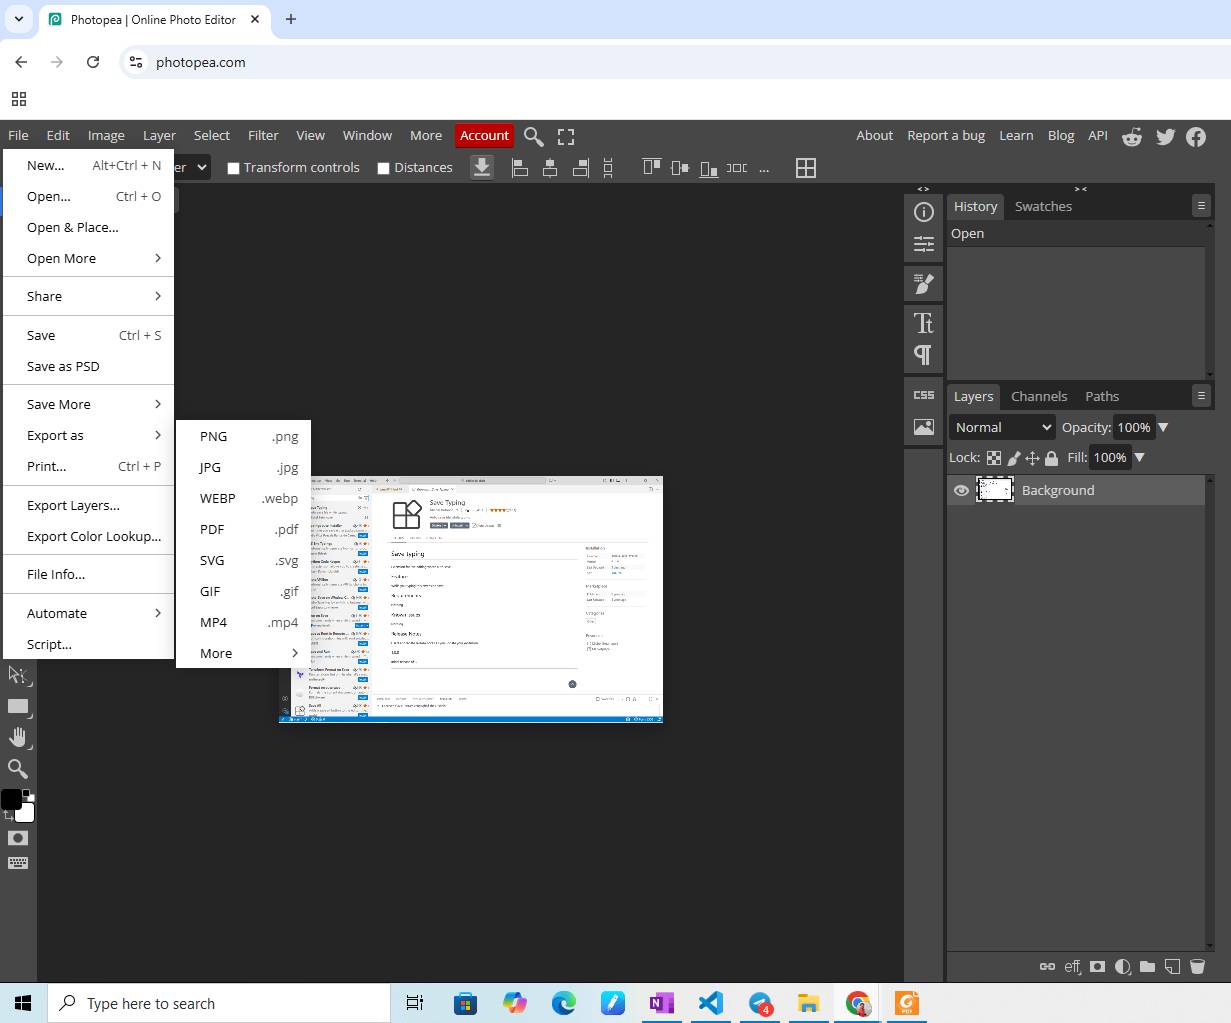Open the Info panel icon

[x=924, y=212]
